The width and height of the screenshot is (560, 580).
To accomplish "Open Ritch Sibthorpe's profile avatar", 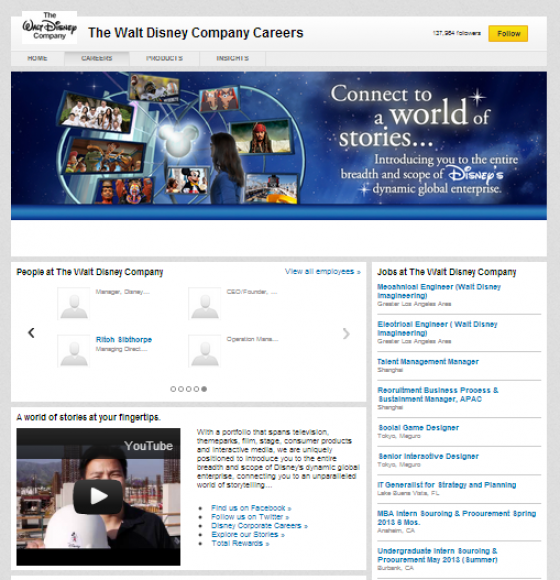I will point(74,351).
